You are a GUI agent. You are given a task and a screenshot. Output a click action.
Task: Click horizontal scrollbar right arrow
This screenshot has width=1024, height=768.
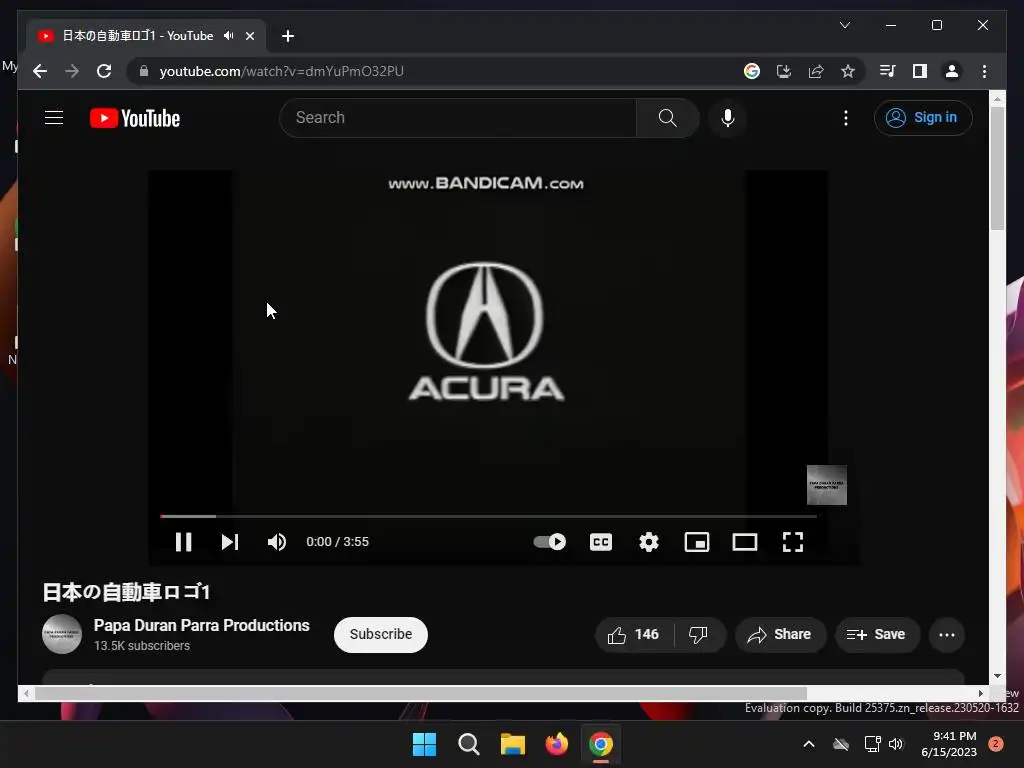(980, 694)
